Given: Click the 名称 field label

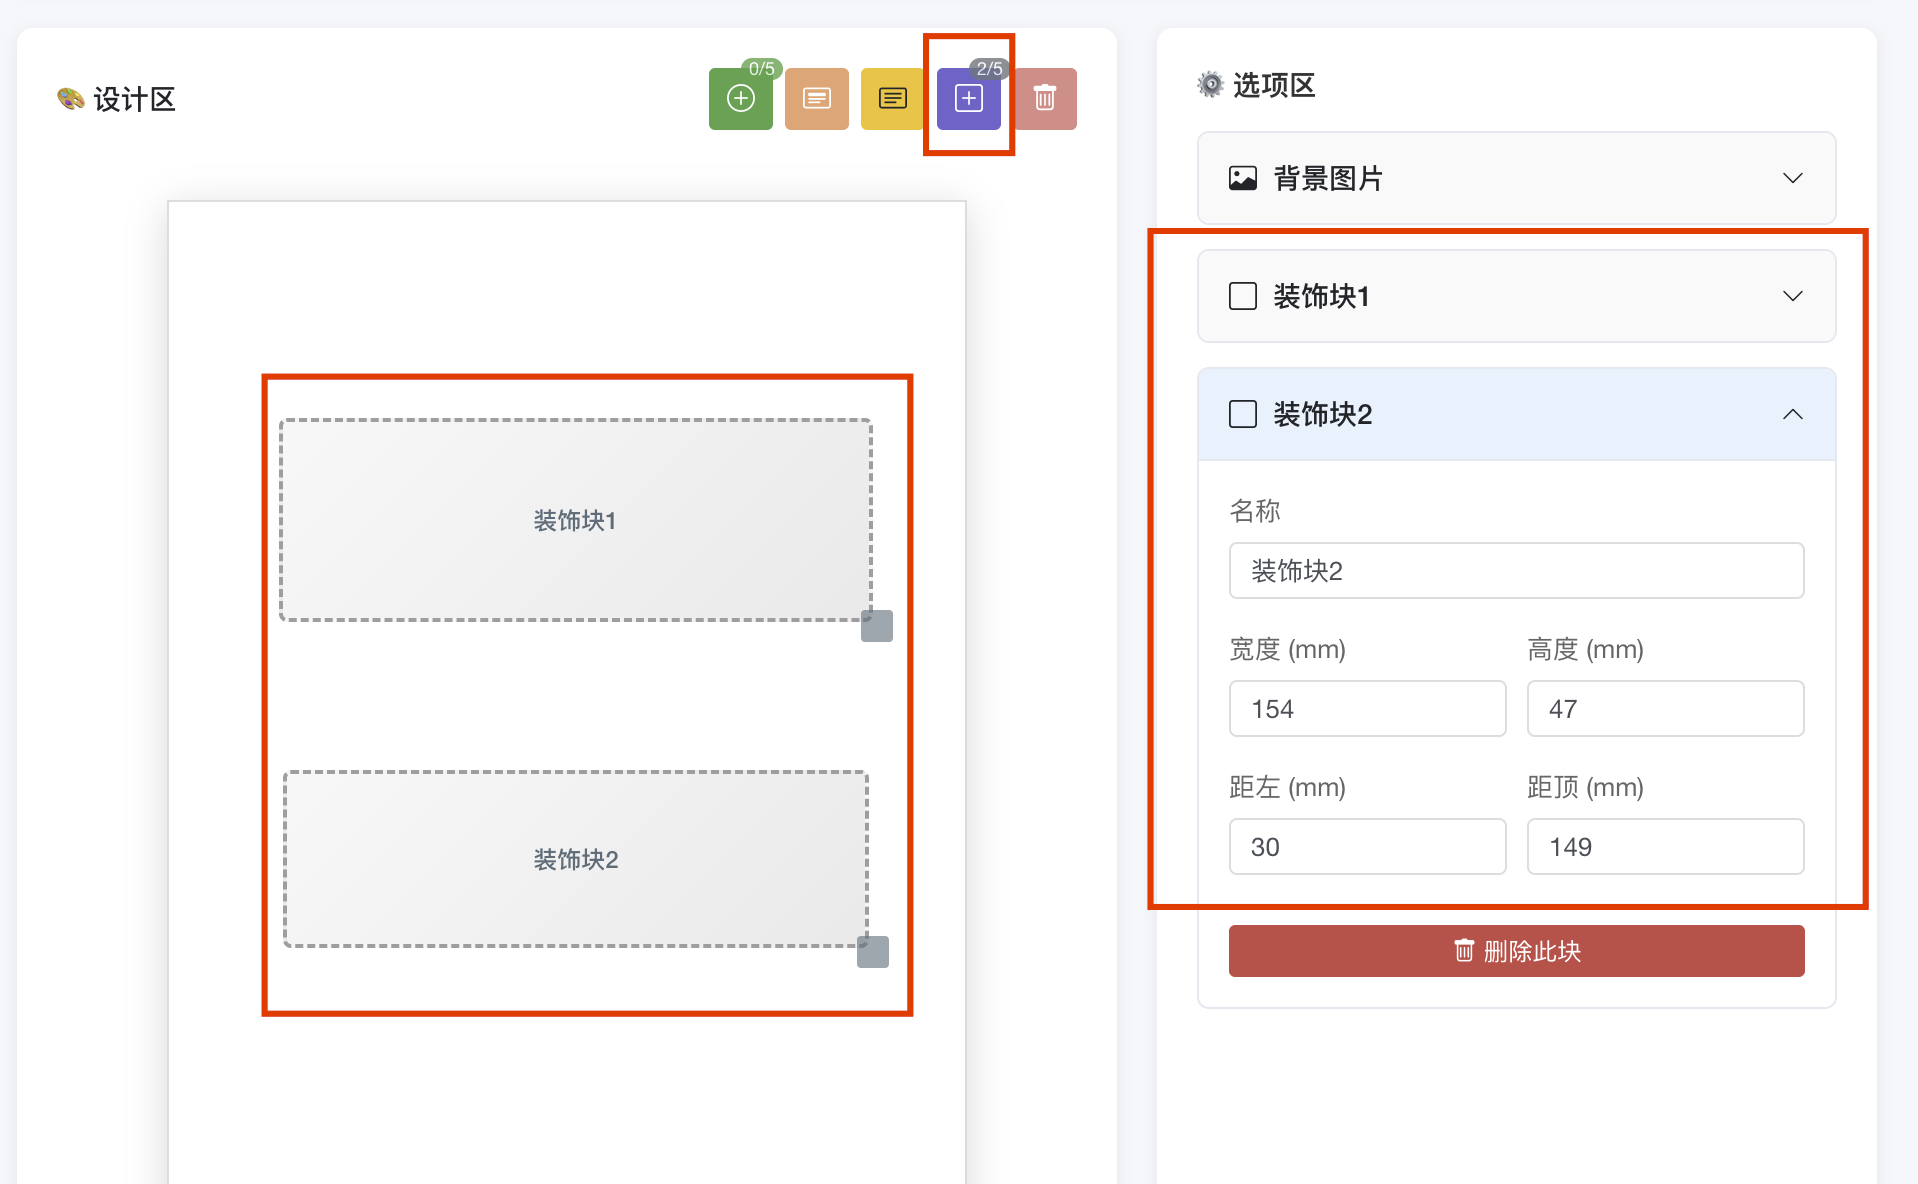Looking at the screenshot, I should click(1254, 510).
